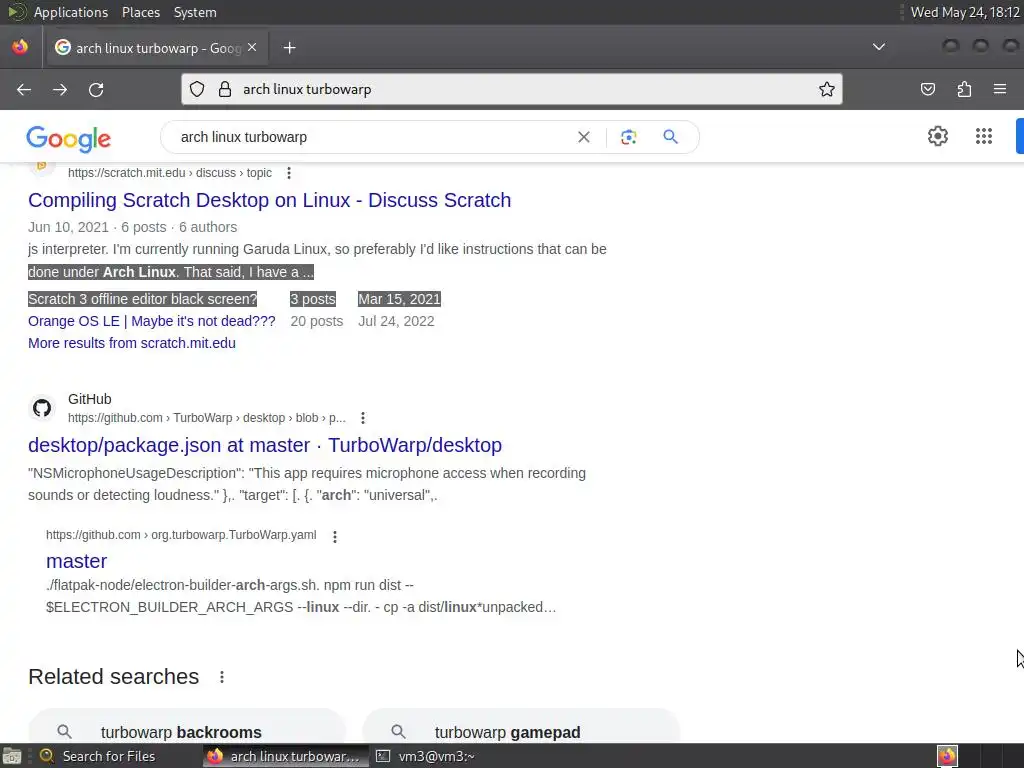Click show desktop icon in bottom panel

(x=12, y=756)
